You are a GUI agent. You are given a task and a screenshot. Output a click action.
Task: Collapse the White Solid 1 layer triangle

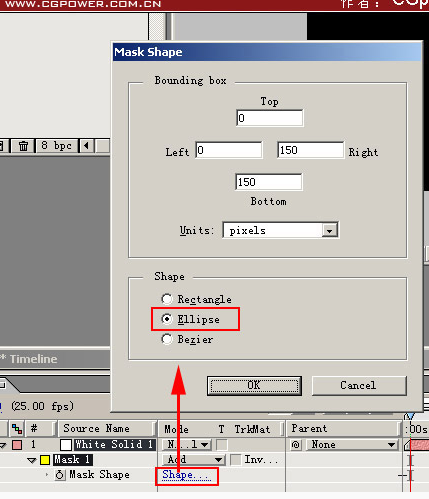[3, 445]
